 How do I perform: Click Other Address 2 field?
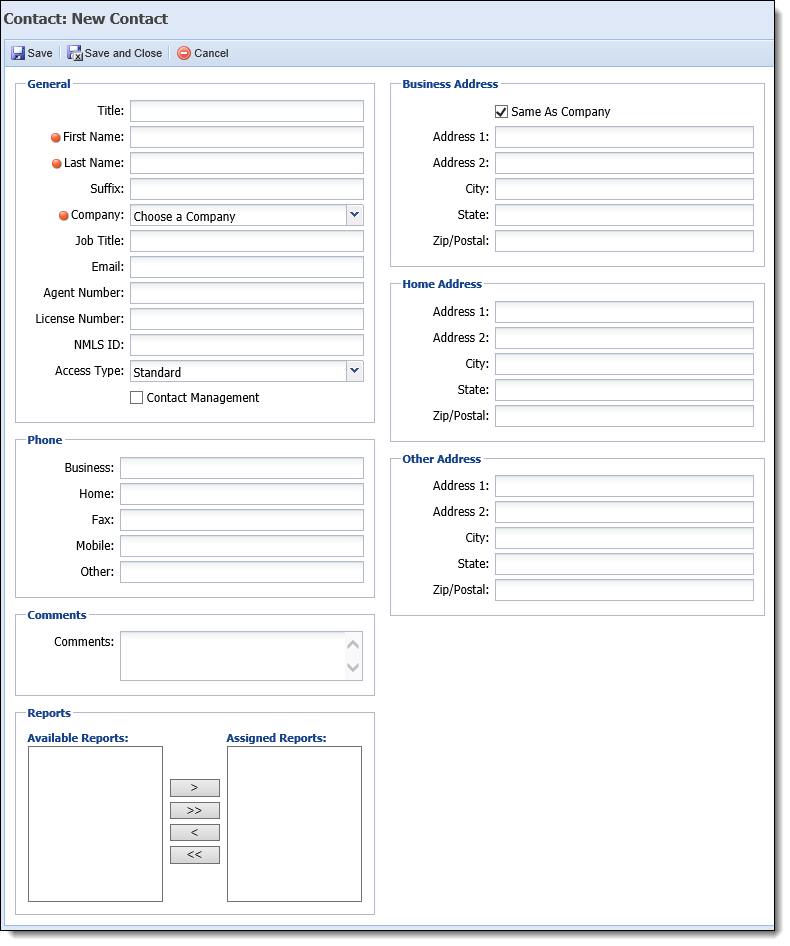tap(625, 512)
